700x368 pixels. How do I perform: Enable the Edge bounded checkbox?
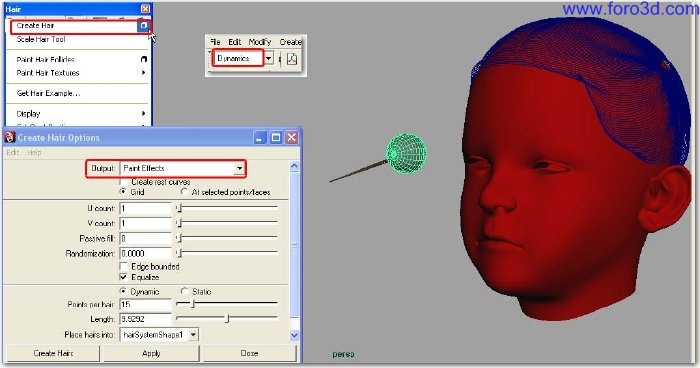(124, 267)
